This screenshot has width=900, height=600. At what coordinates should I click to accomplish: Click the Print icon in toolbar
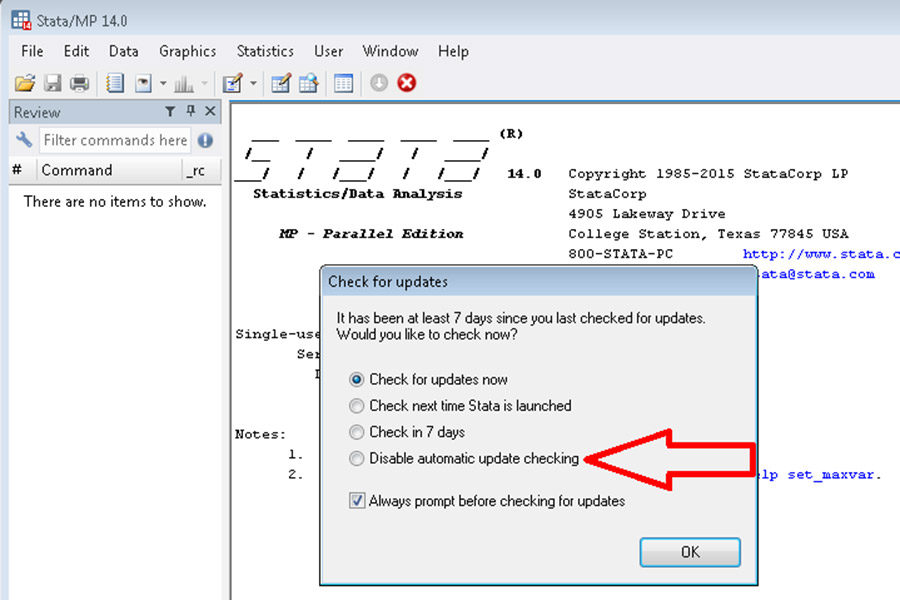pos(79,83)
